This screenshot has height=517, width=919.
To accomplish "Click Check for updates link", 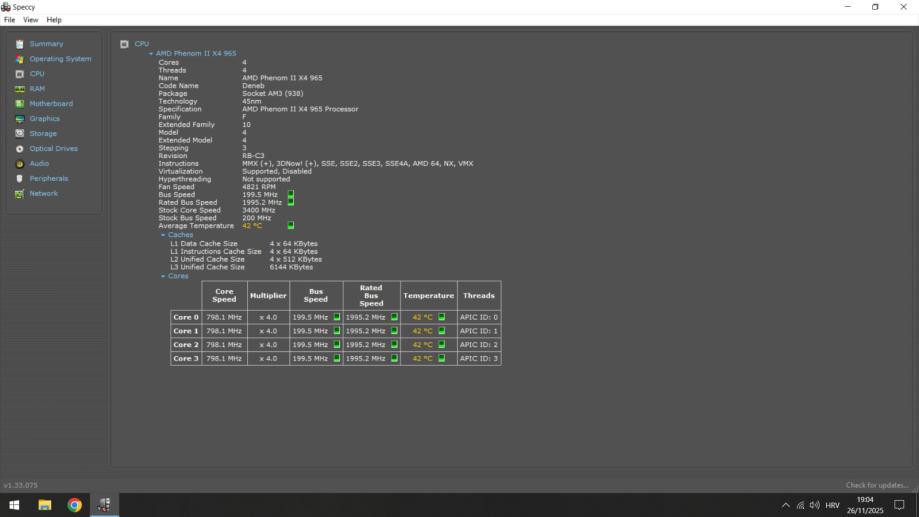I will click(877, 485).
